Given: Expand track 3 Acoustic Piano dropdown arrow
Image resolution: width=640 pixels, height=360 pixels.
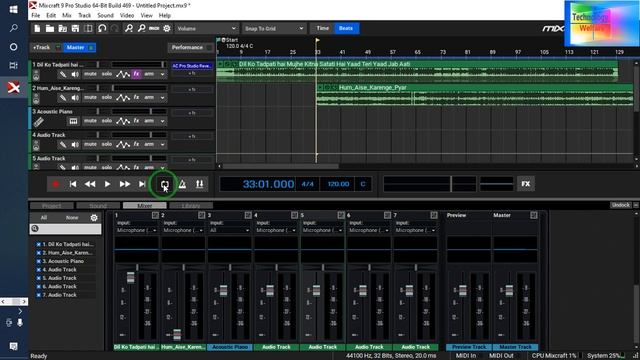Looking at the screenshot, I should 162,122.
